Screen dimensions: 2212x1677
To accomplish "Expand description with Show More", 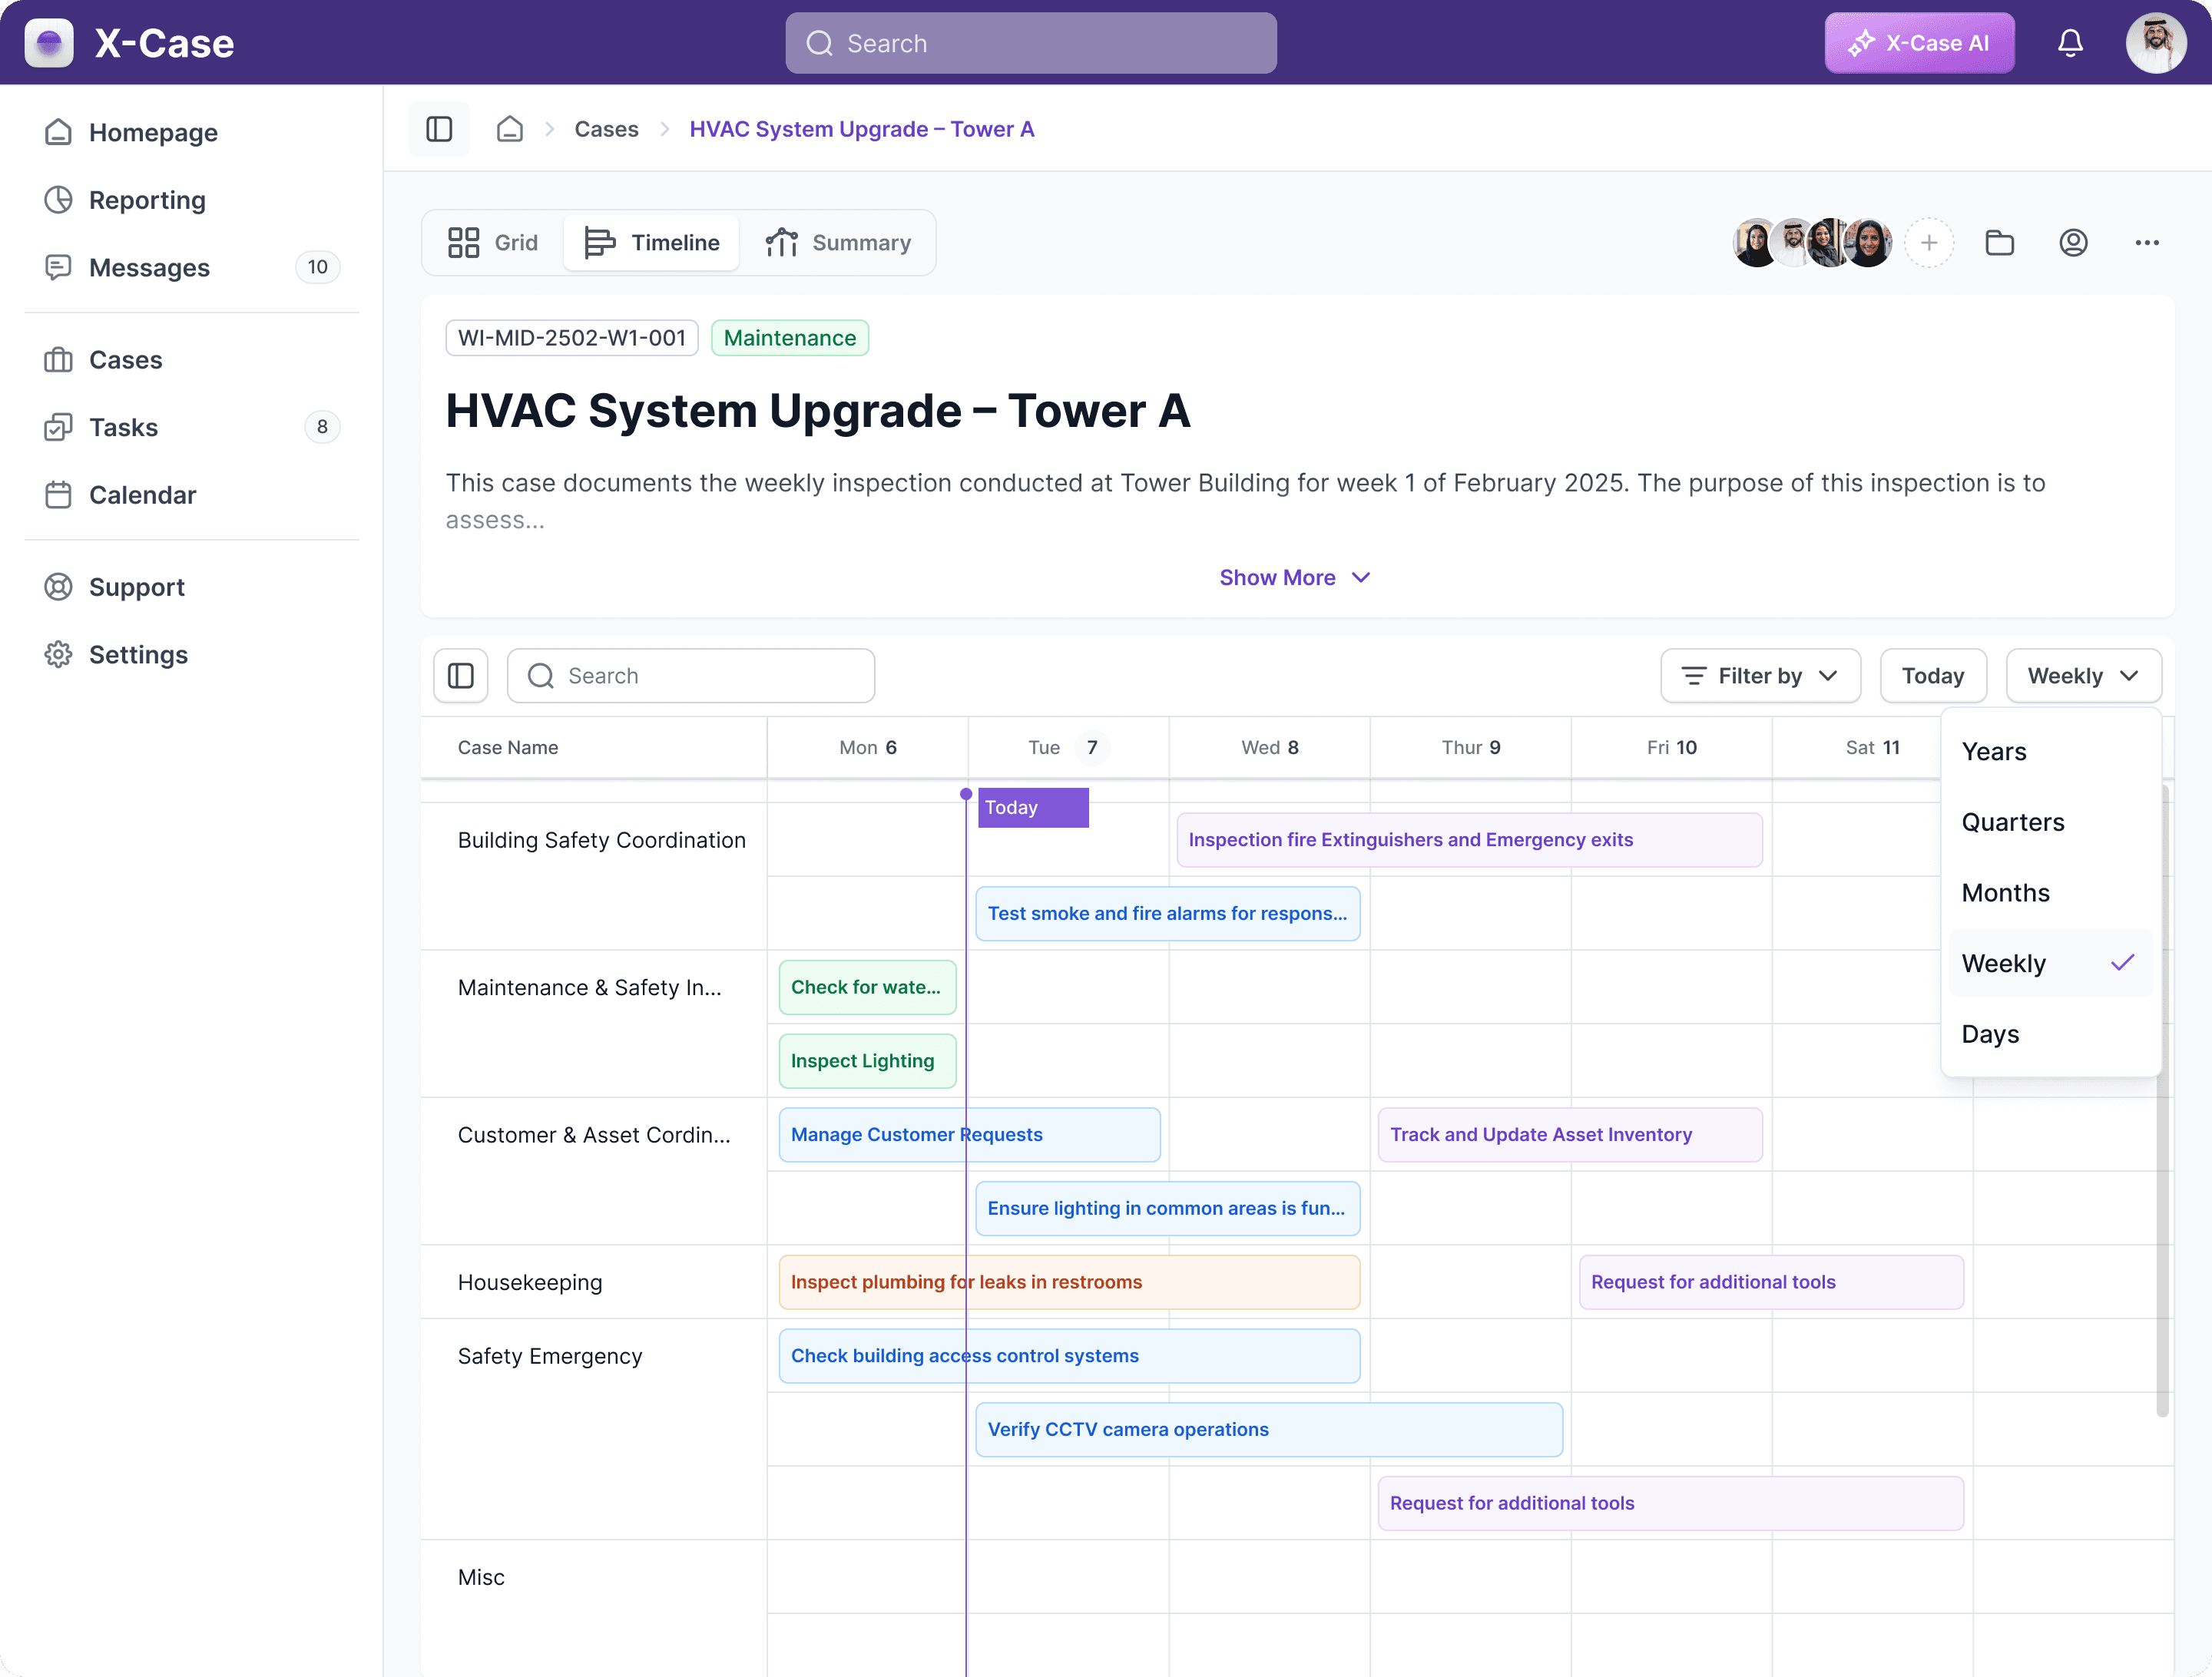I will tap(1294, 578).
